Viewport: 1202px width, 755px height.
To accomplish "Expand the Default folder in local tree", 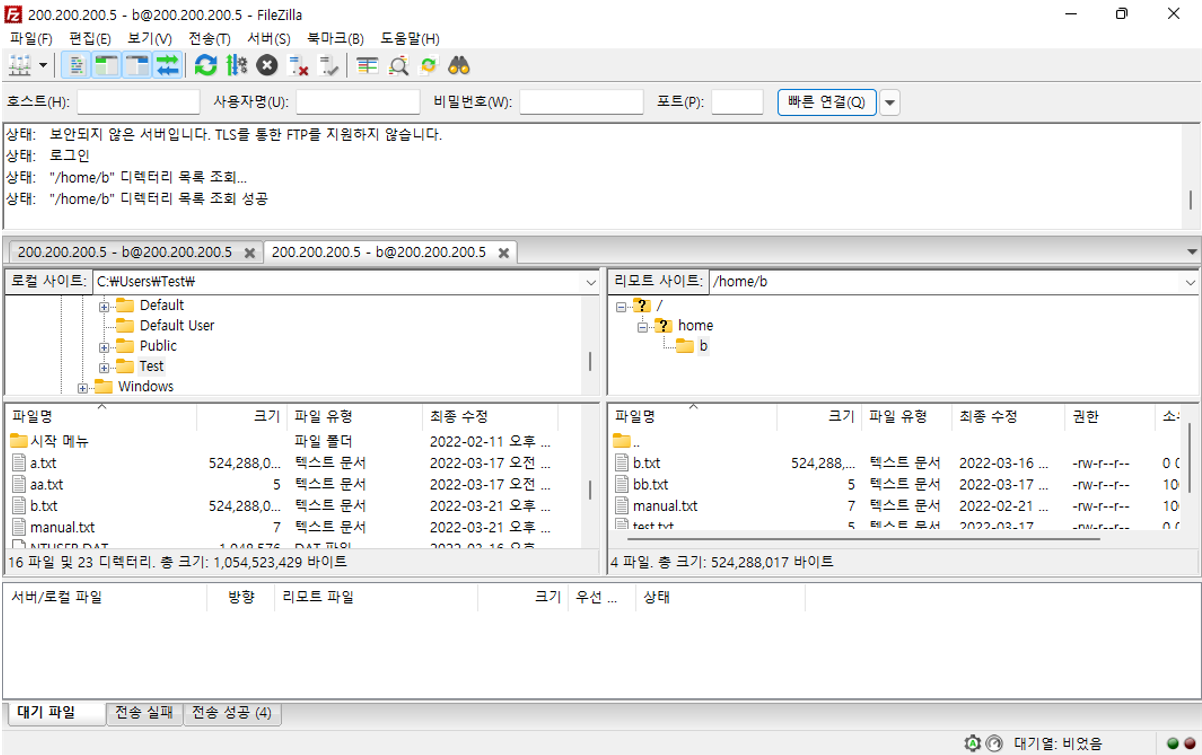I will pyautogui.click(x=104, y=306).
